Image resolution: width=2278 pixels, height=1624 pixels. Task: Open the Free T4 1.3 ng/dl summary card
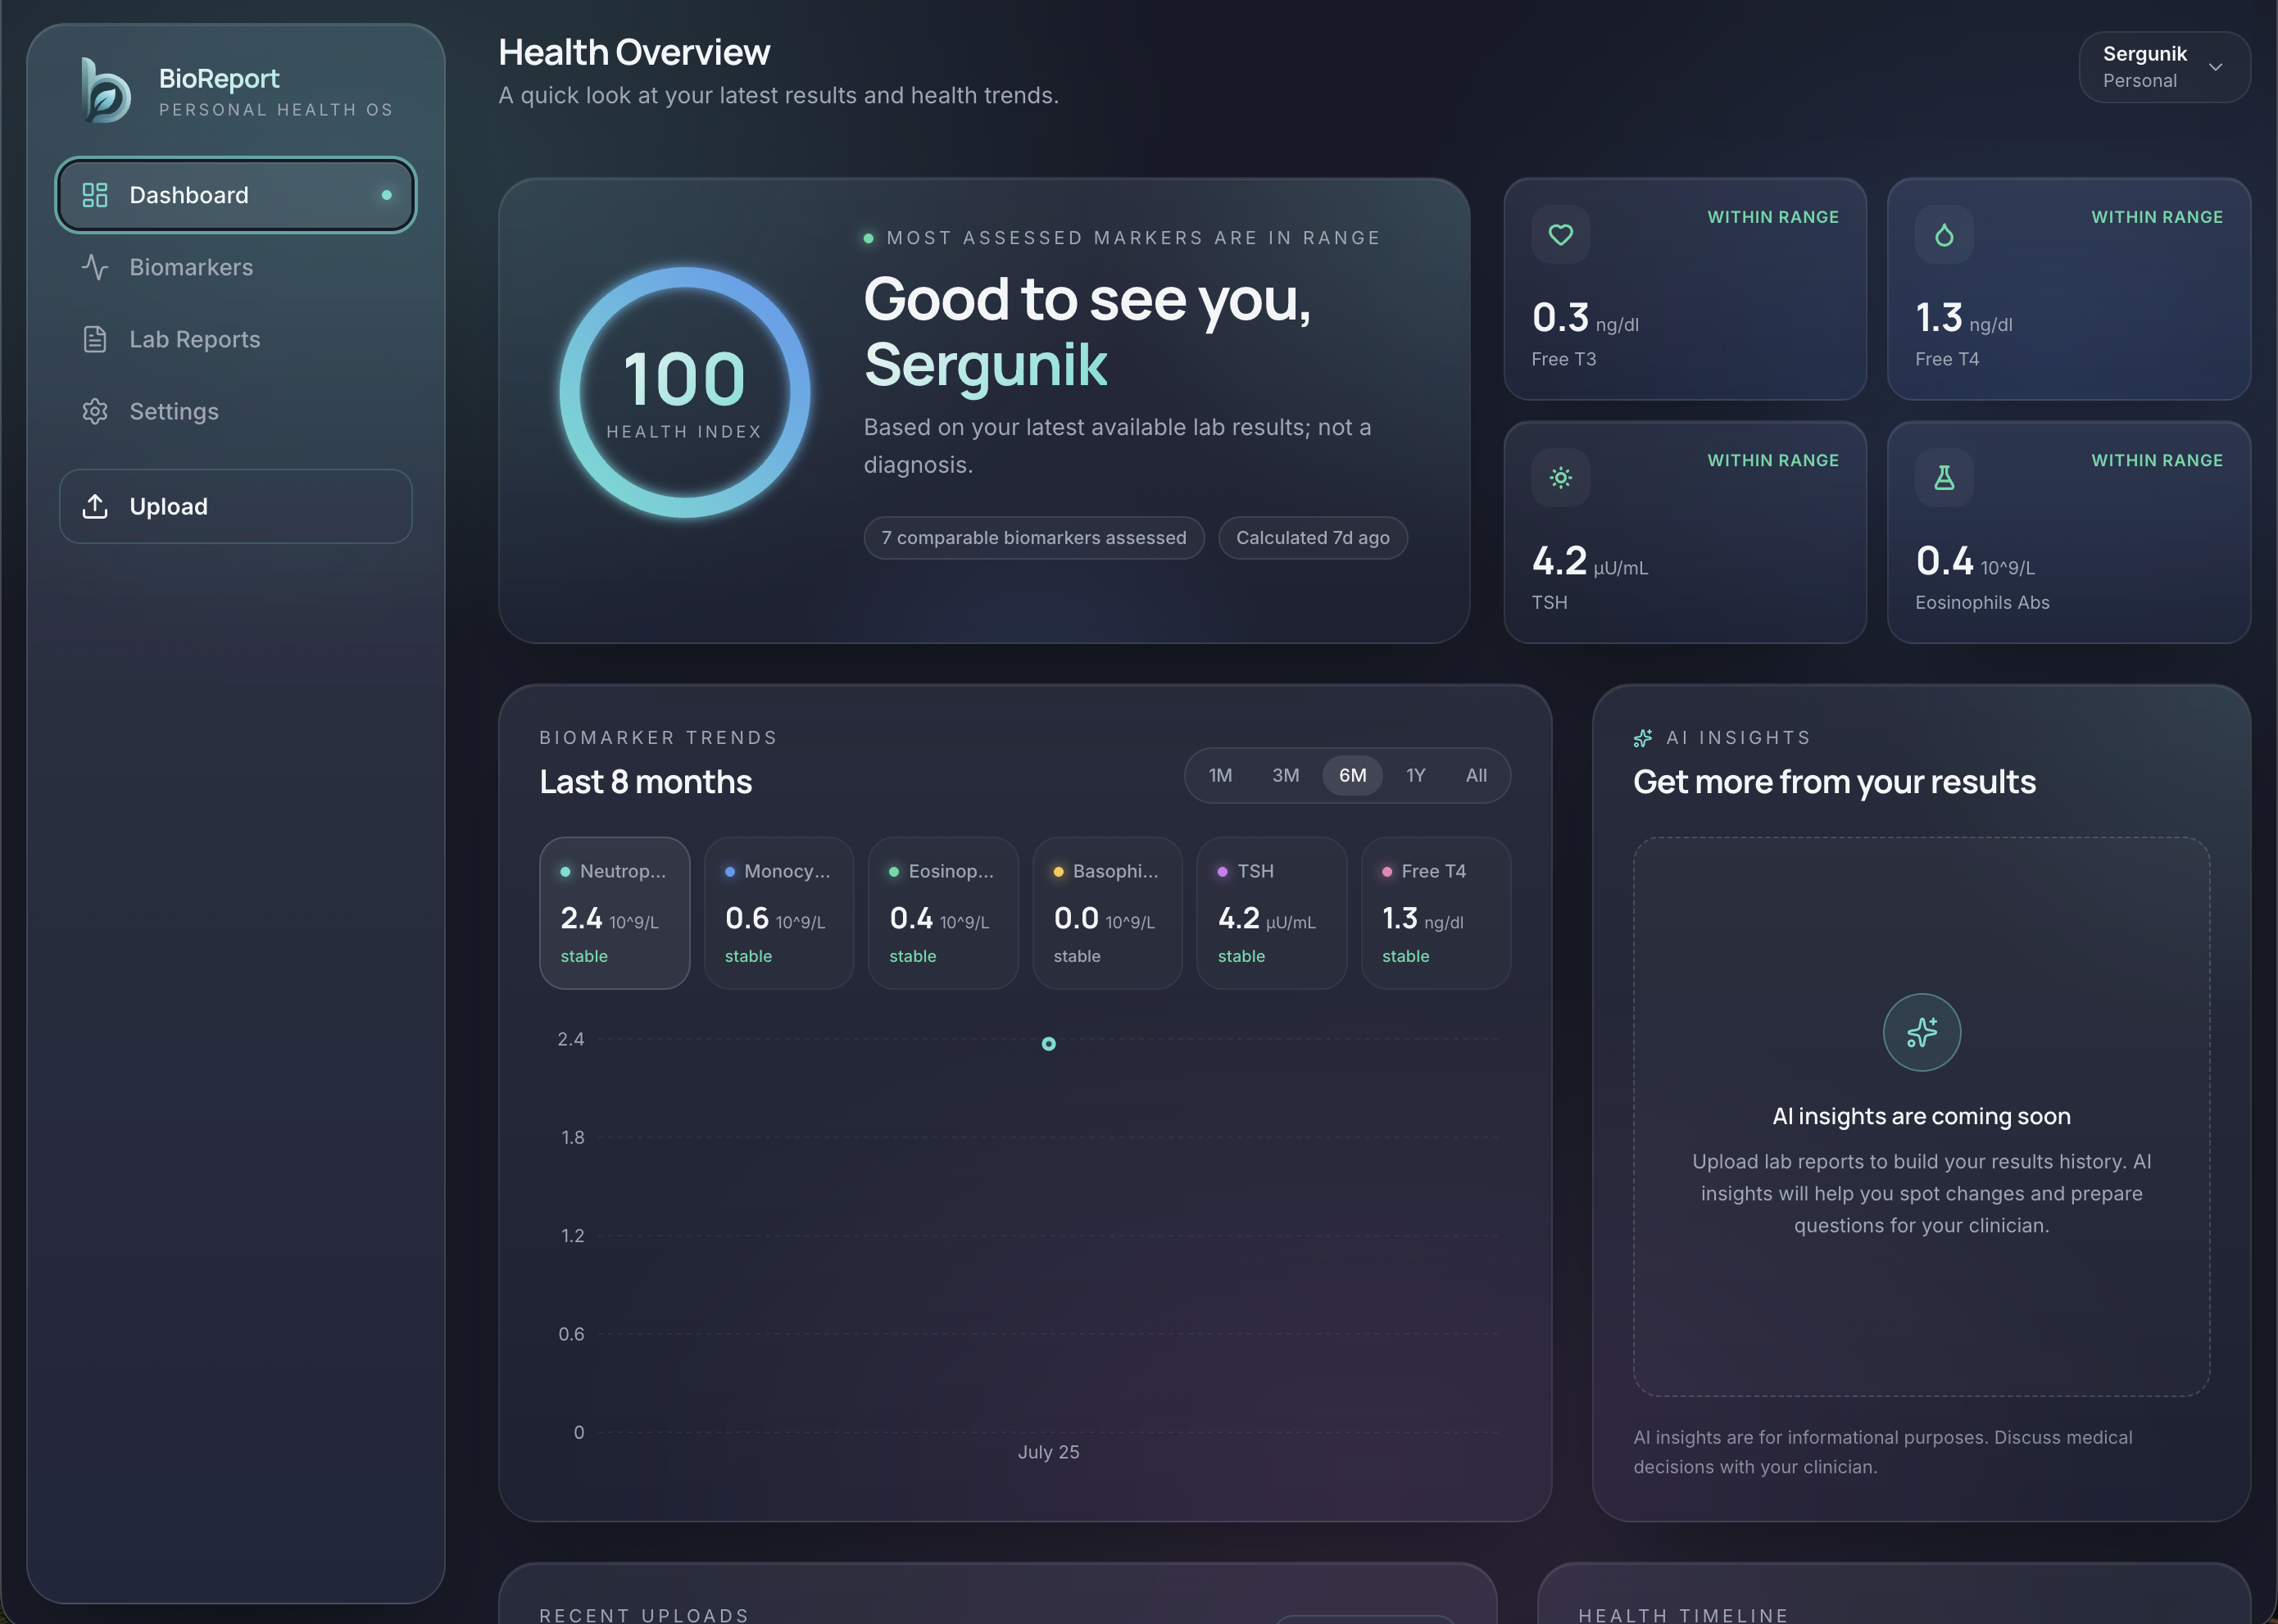pyautogui.click(x=2068, y=289)
